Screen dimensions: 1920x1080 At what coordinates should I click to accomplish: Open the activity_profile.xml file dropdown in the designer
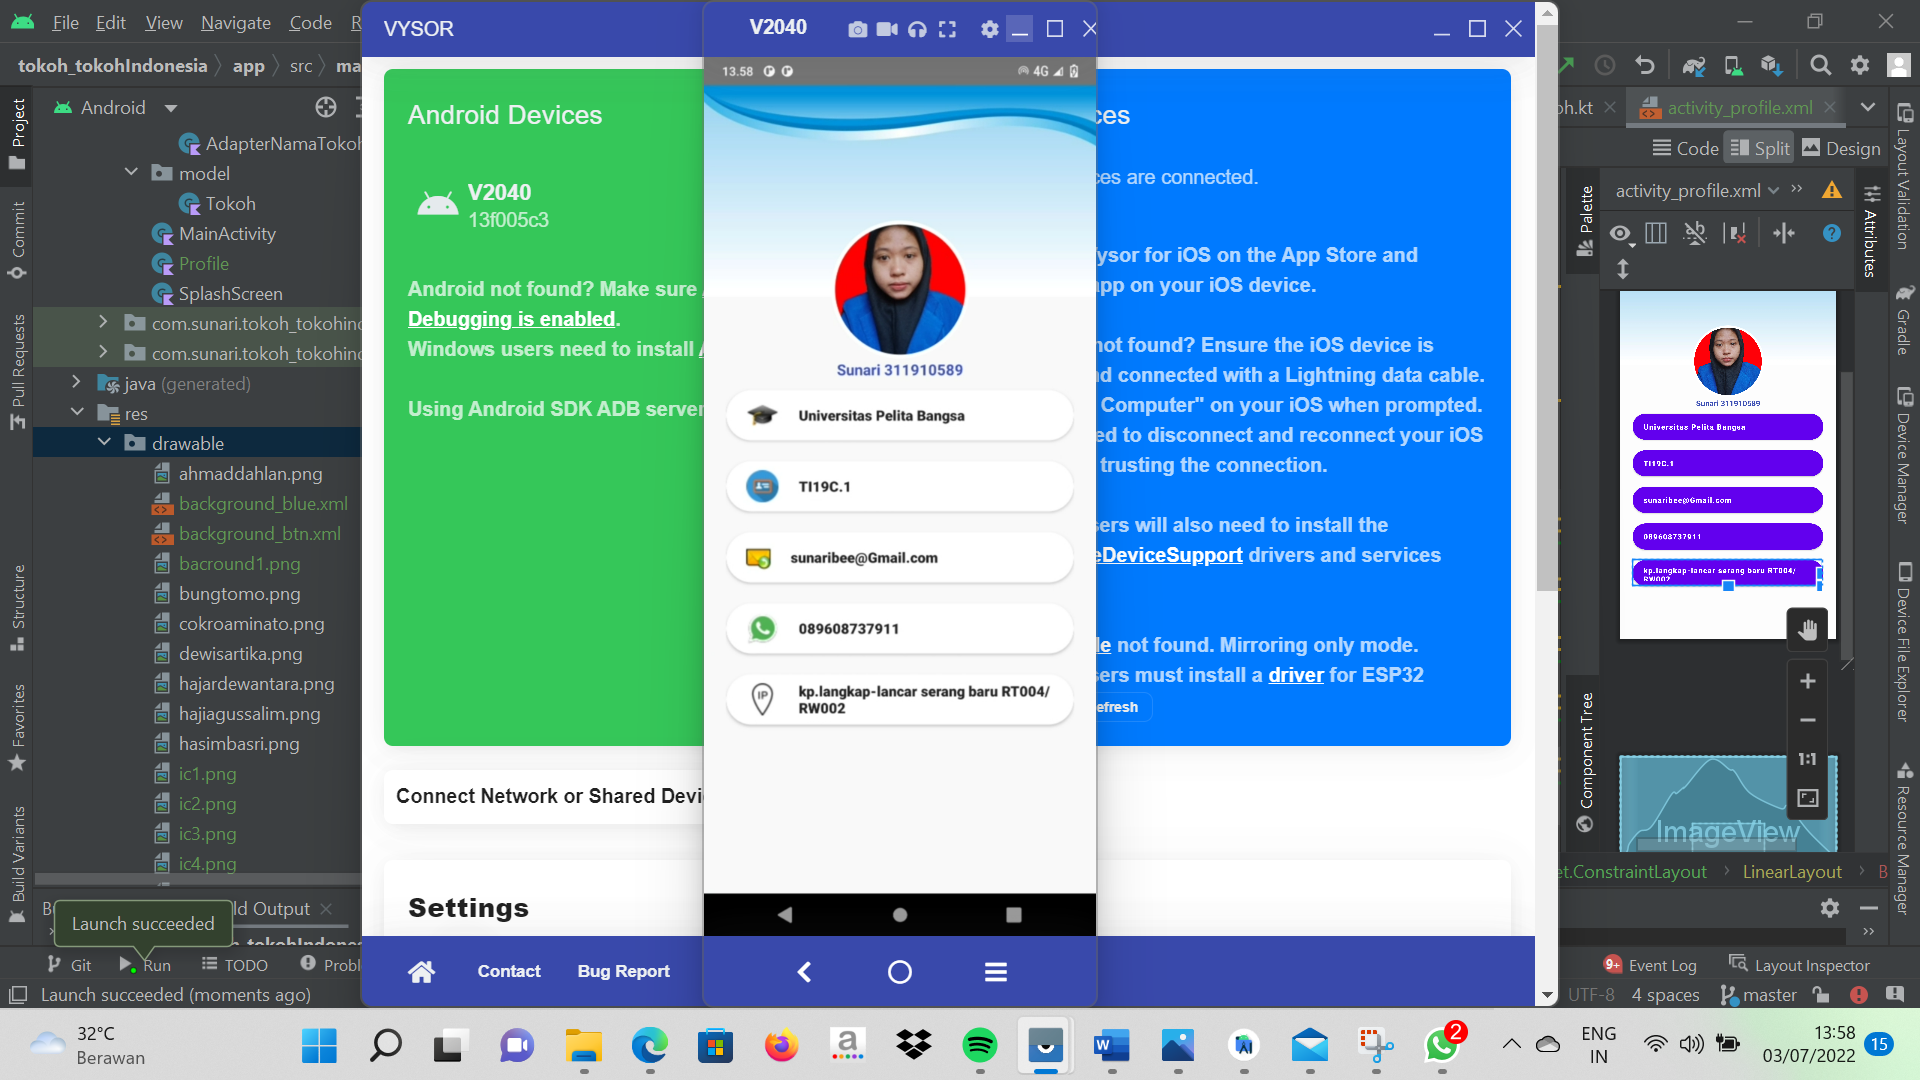[x=1697, y=190]
